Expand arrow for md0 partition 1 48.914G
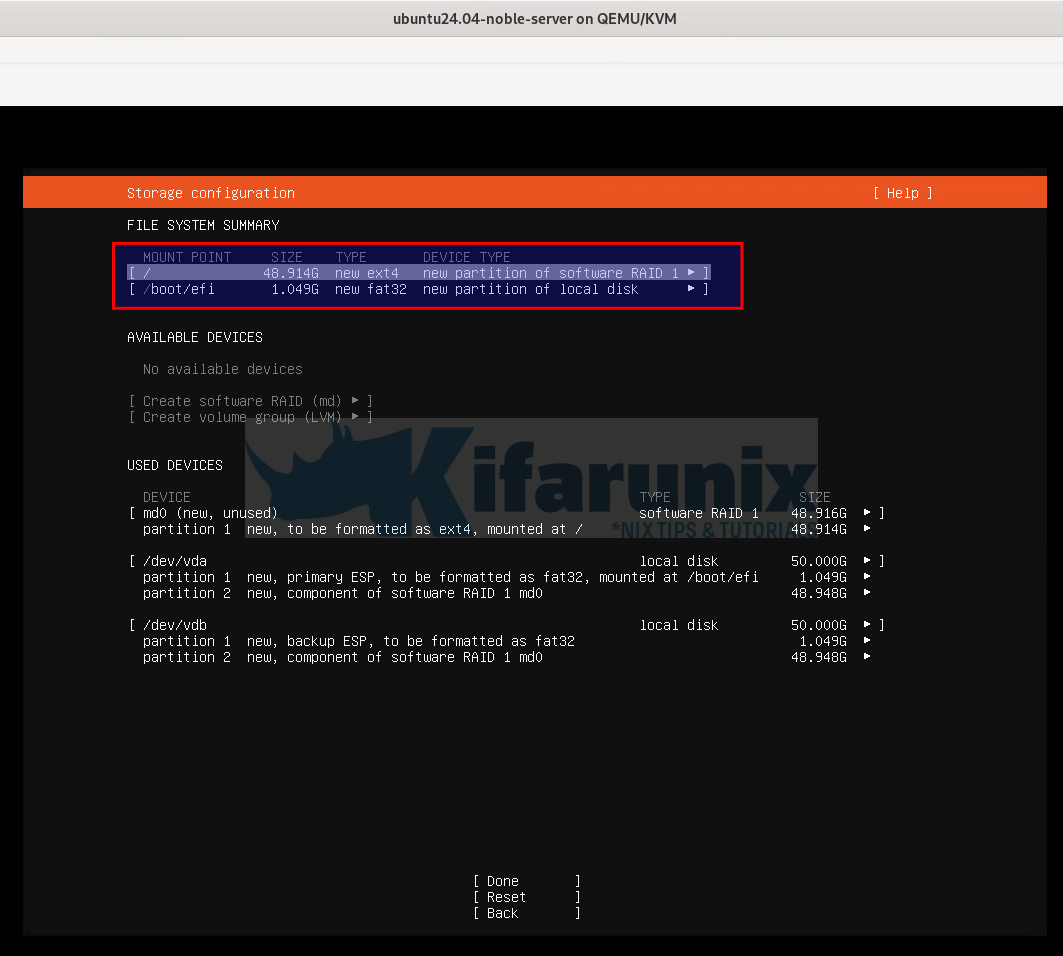Screen dimensions: 1063x956 click(867, 529)
